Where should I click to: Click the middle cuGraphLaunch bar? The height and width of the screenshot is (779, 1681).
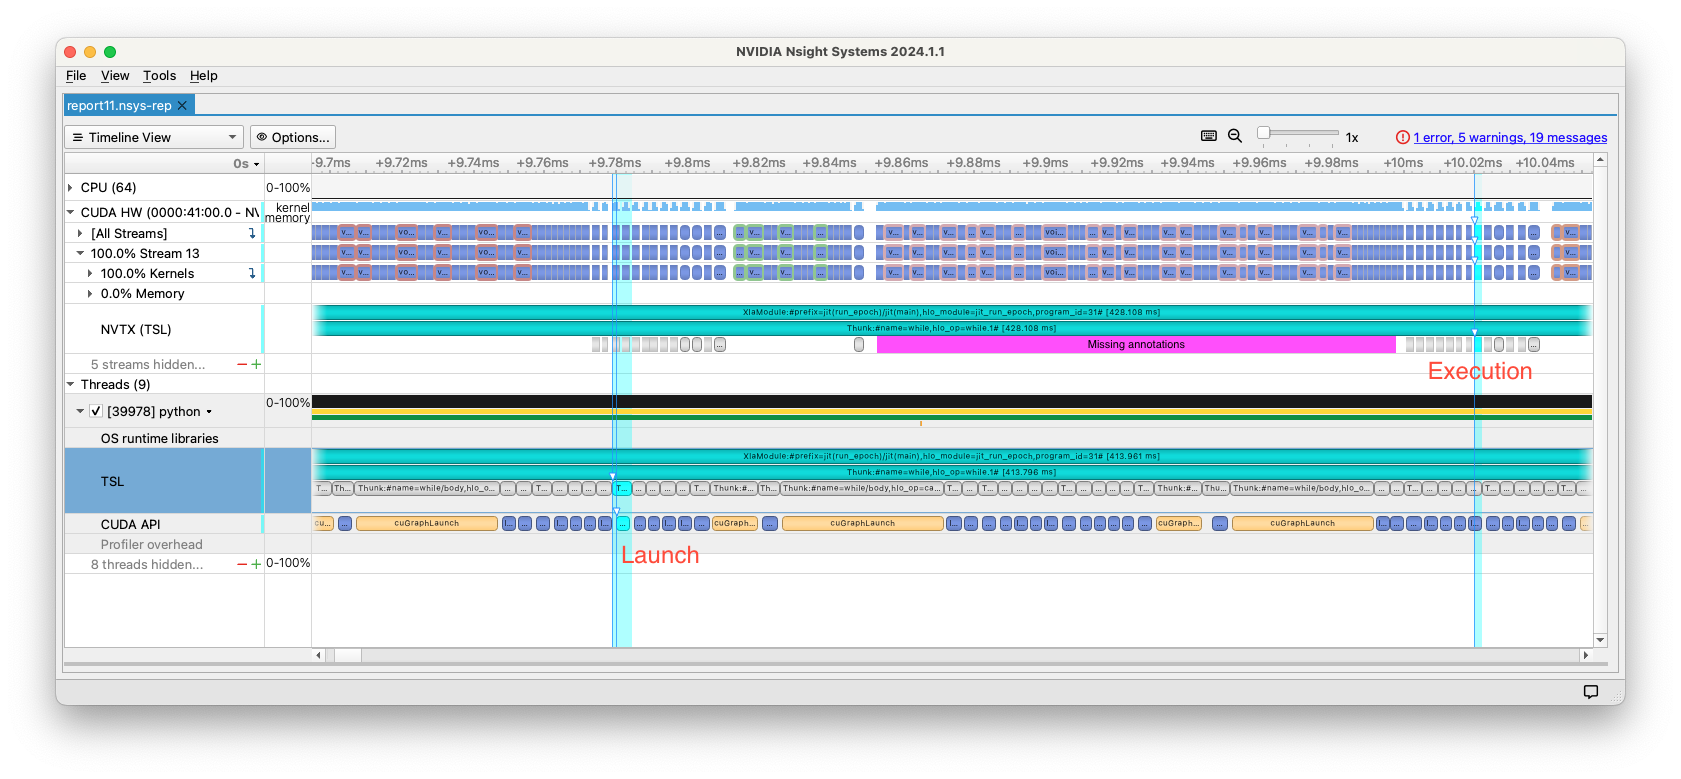point(863,523)
